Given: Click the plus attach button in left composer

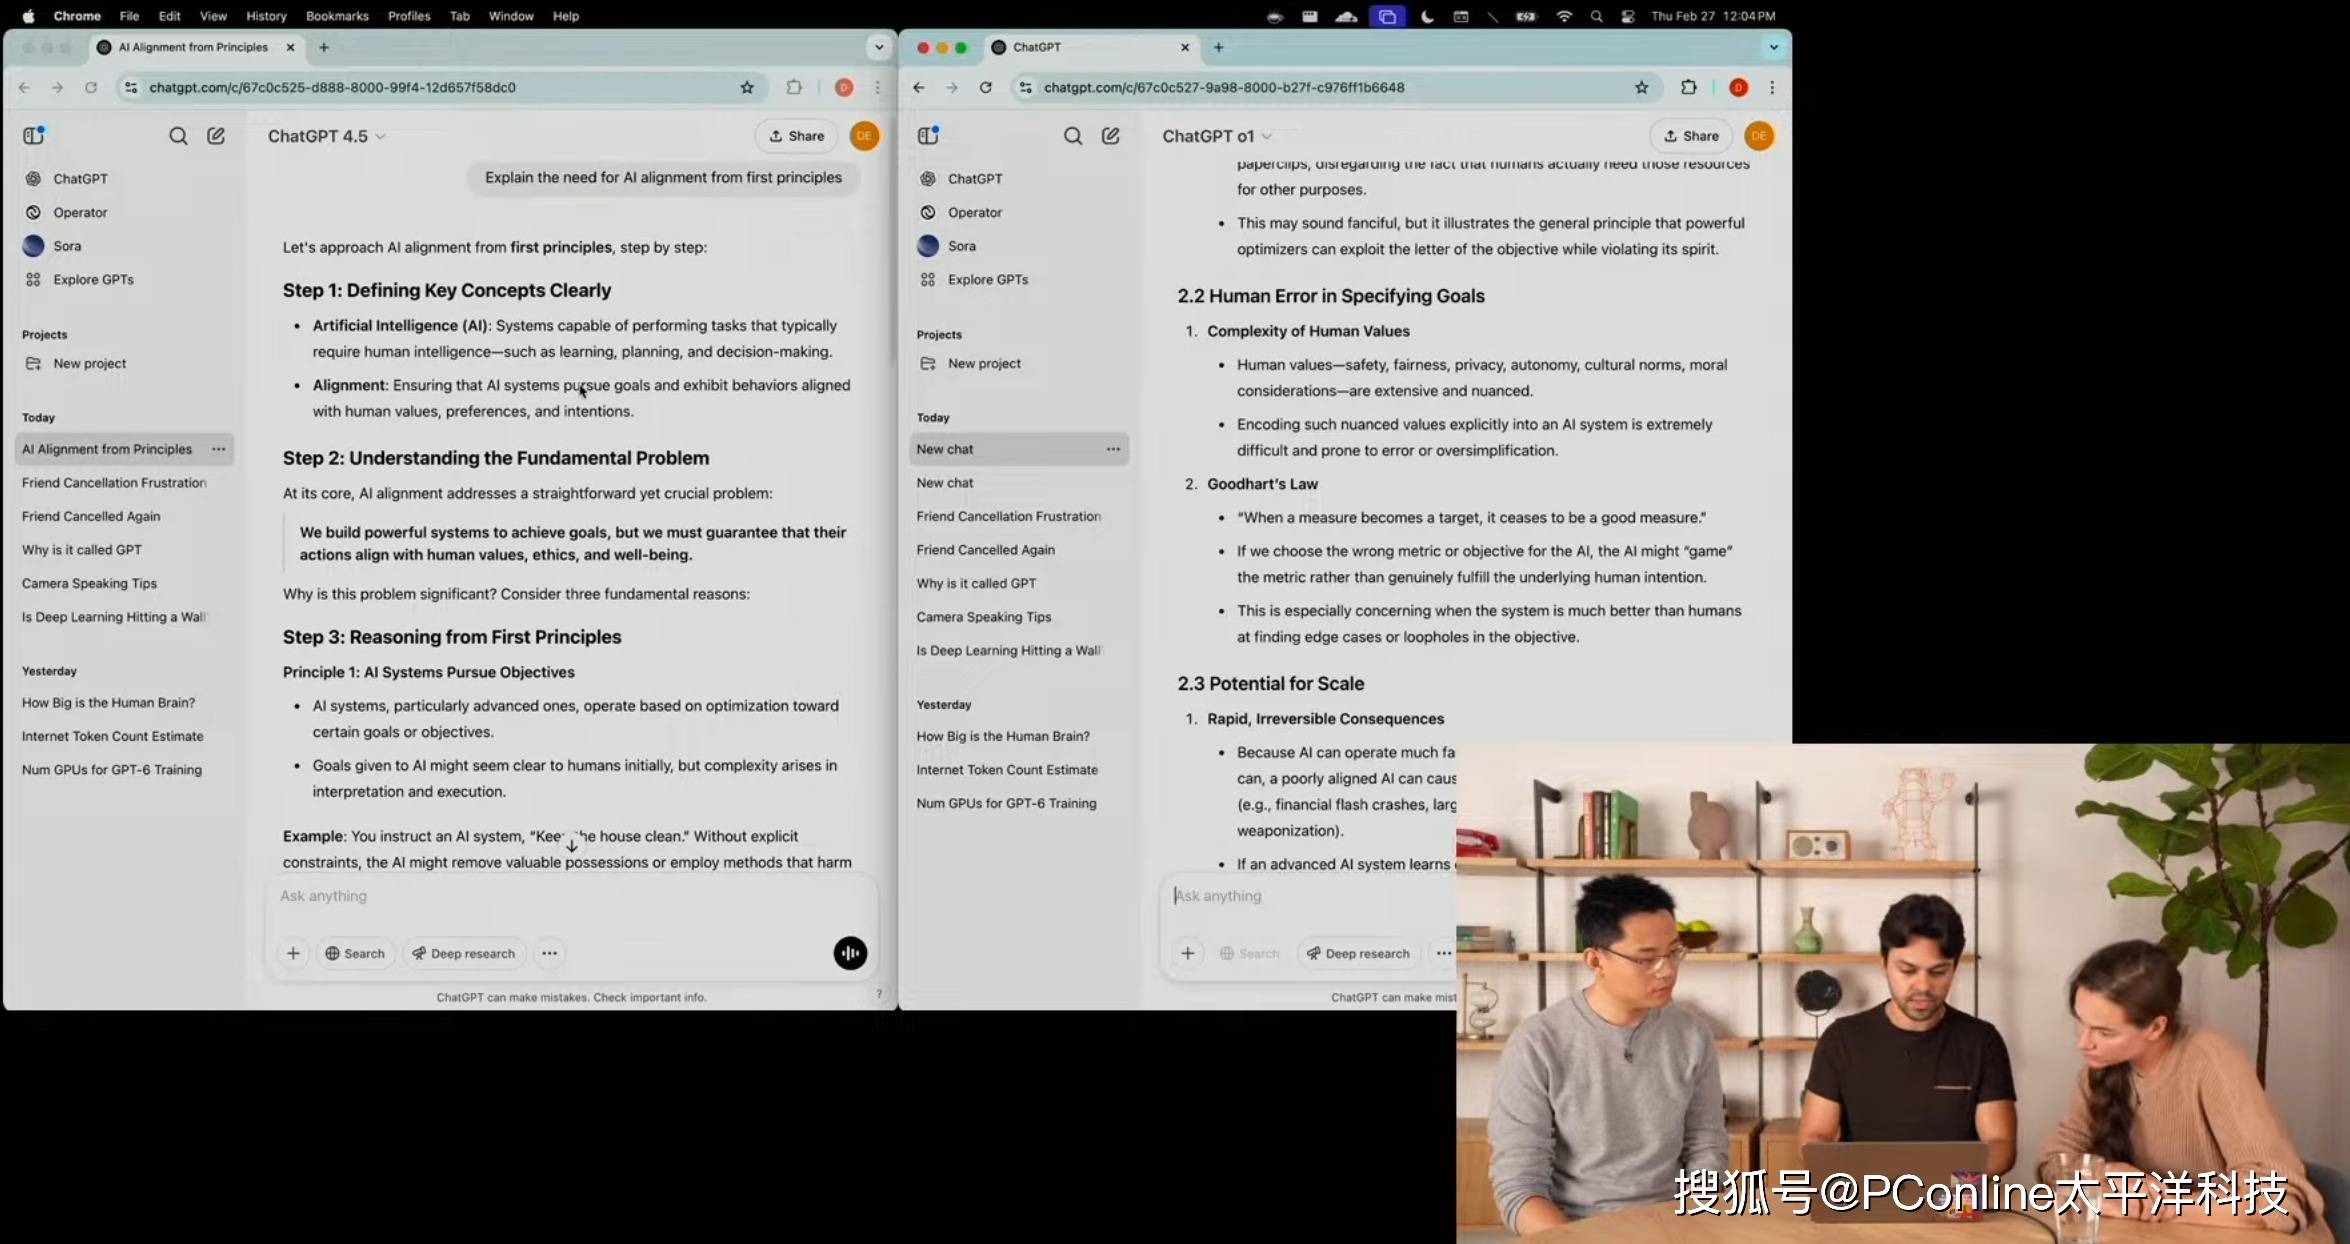Looking at the screenshot, I should tap(293, 953).
